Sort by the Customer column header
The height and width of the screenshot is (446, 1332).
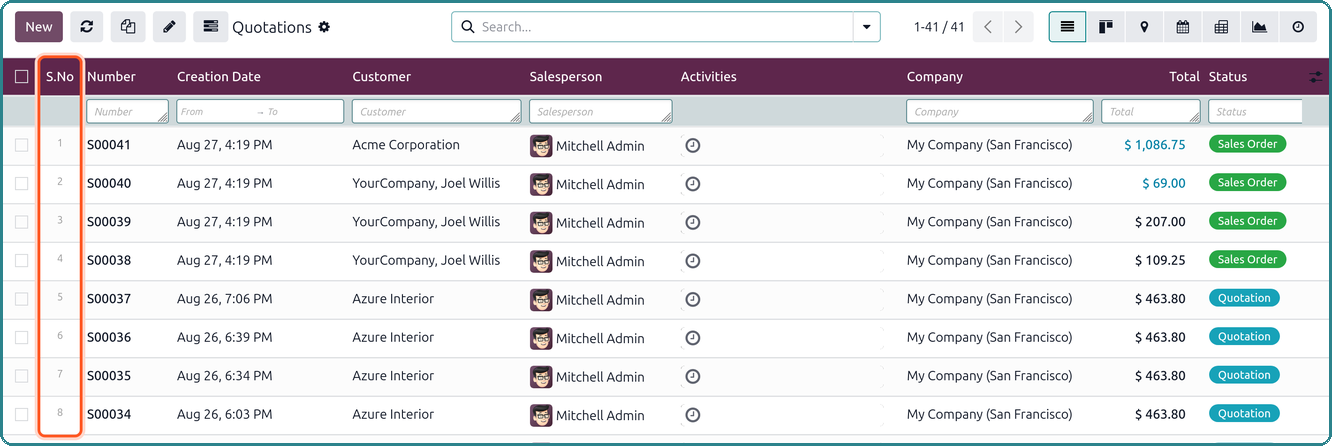click(382, 77)
